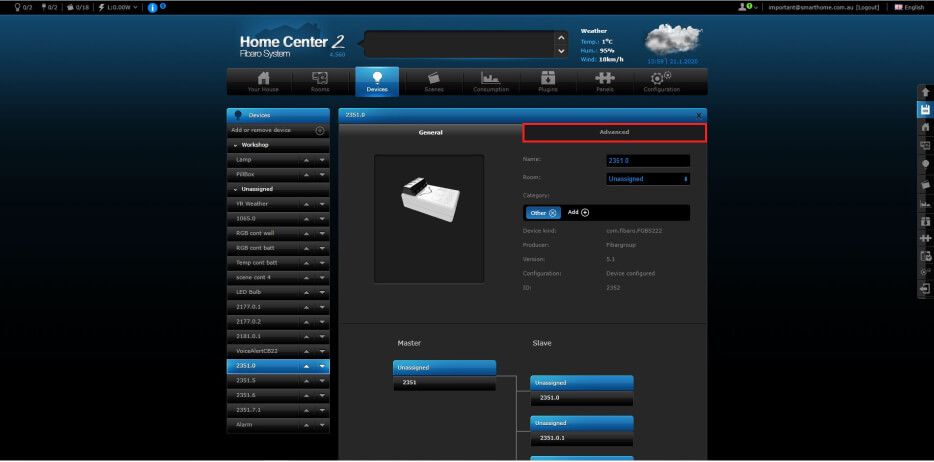This screenshot has height=462, width=934.
Task: Move the Lamp device down
Action: pos(322,160)
